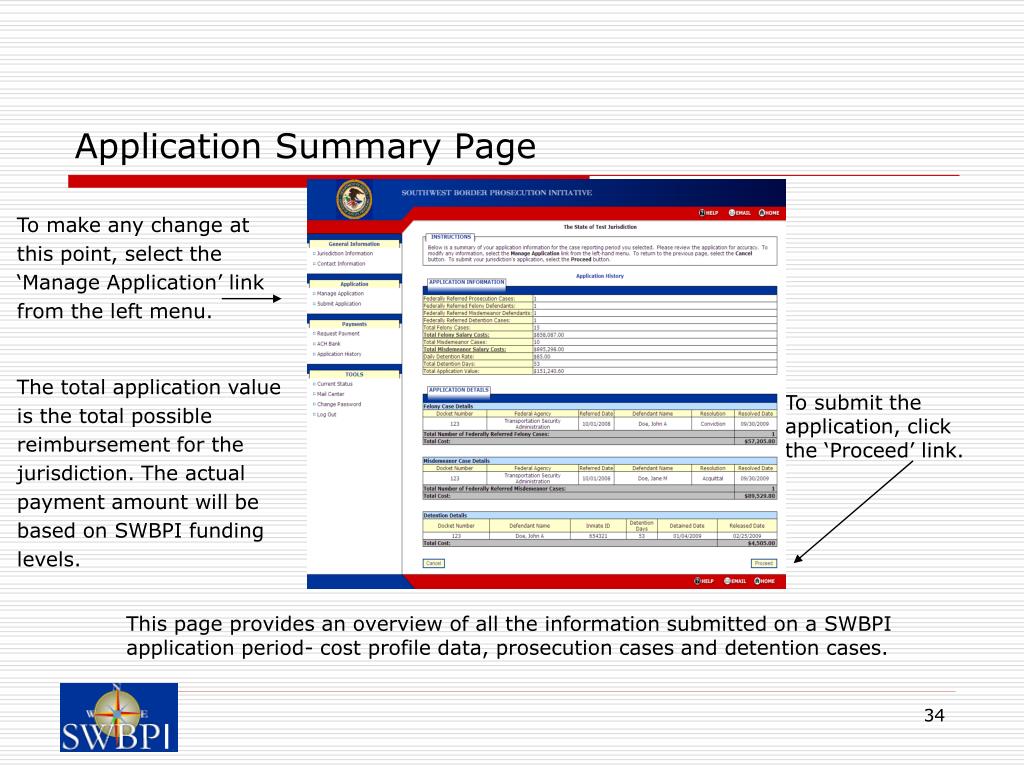Click the Detention Days column header
The height and width of the screenshot is (768, 1024).
point(641,526)
